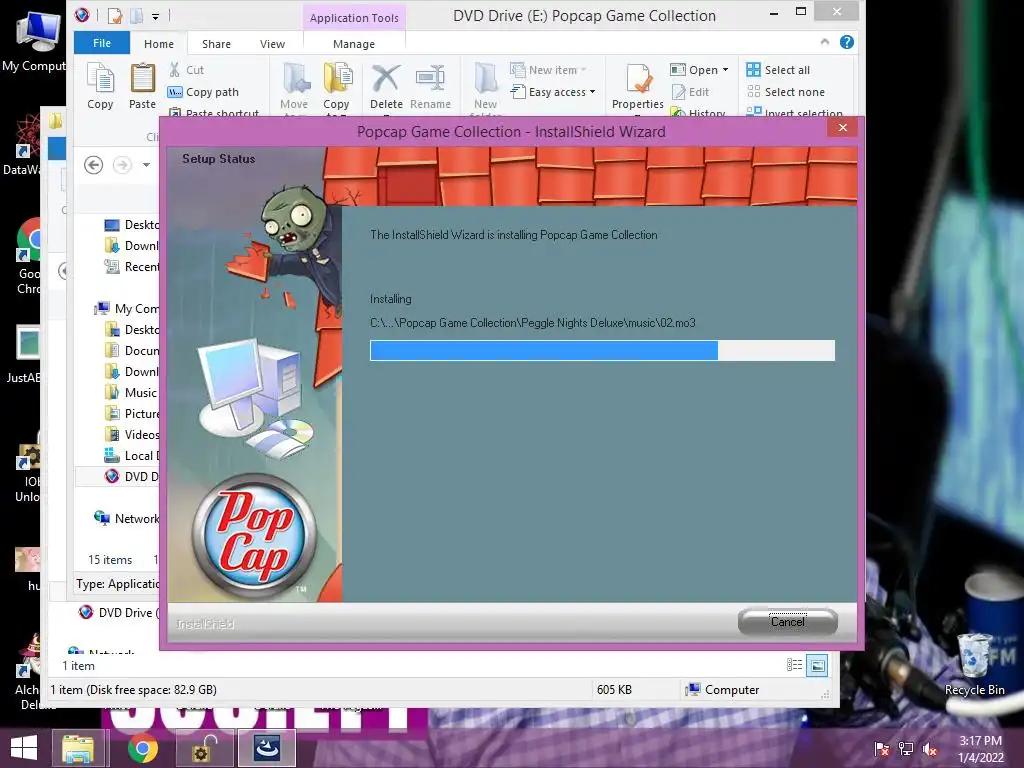Click the blue installation progress bar

click(x=601, y=351)
